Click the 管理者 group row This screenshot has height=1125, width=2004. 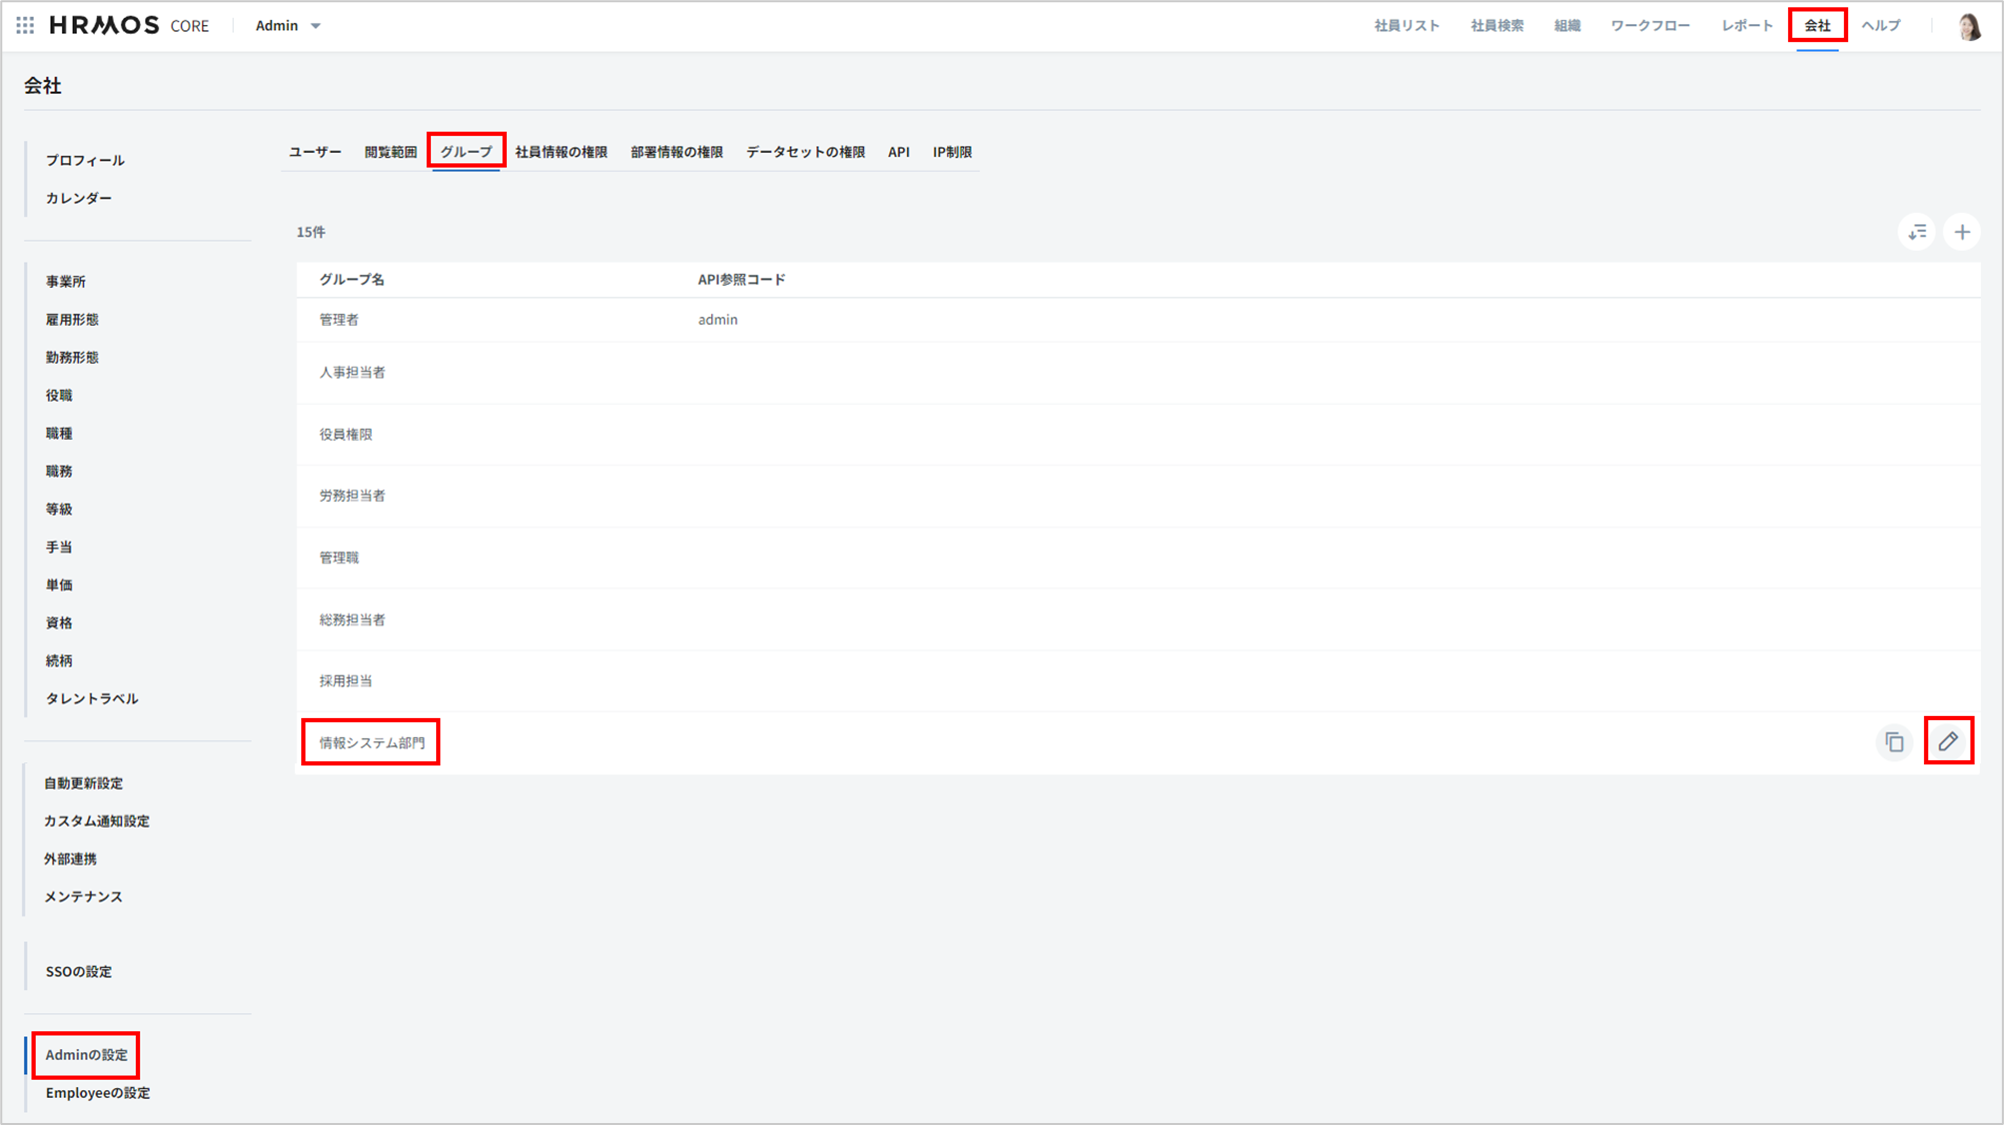[x=339, y=320]
